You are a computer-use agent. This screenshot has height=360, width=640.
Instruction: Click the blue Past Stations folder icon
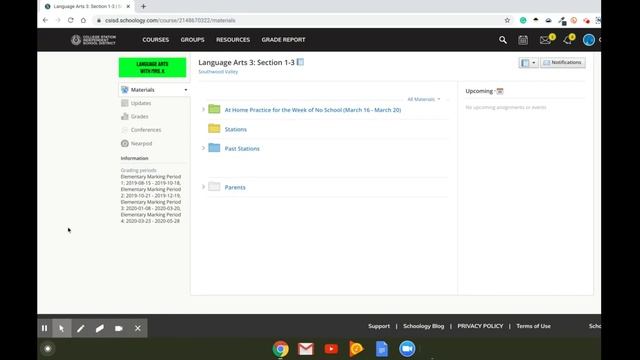pos(214,148)
